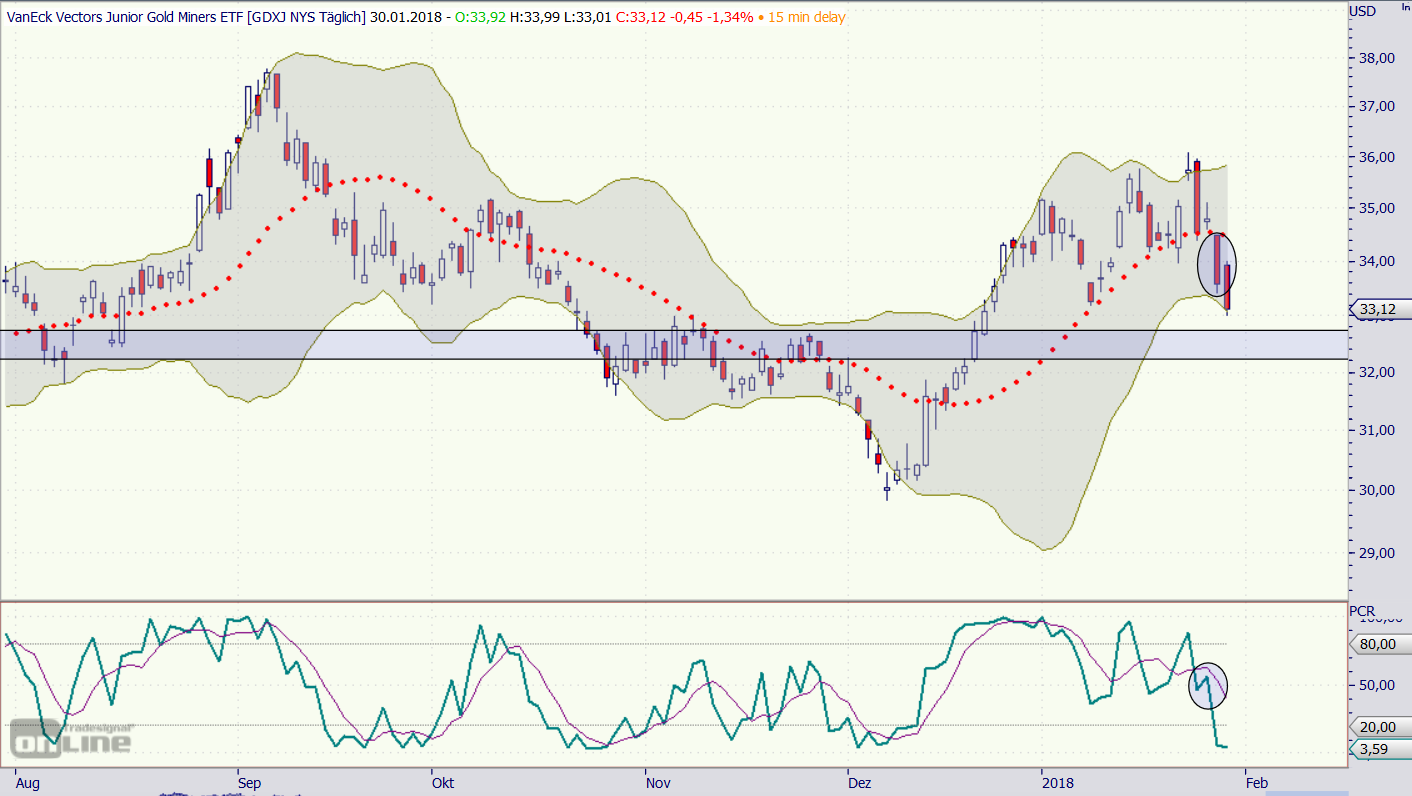This screenshot has height=796, width=1412.
Task: Select the "[GDXJ NYS Täglich]" symbol text
Action: pos(306,17)
